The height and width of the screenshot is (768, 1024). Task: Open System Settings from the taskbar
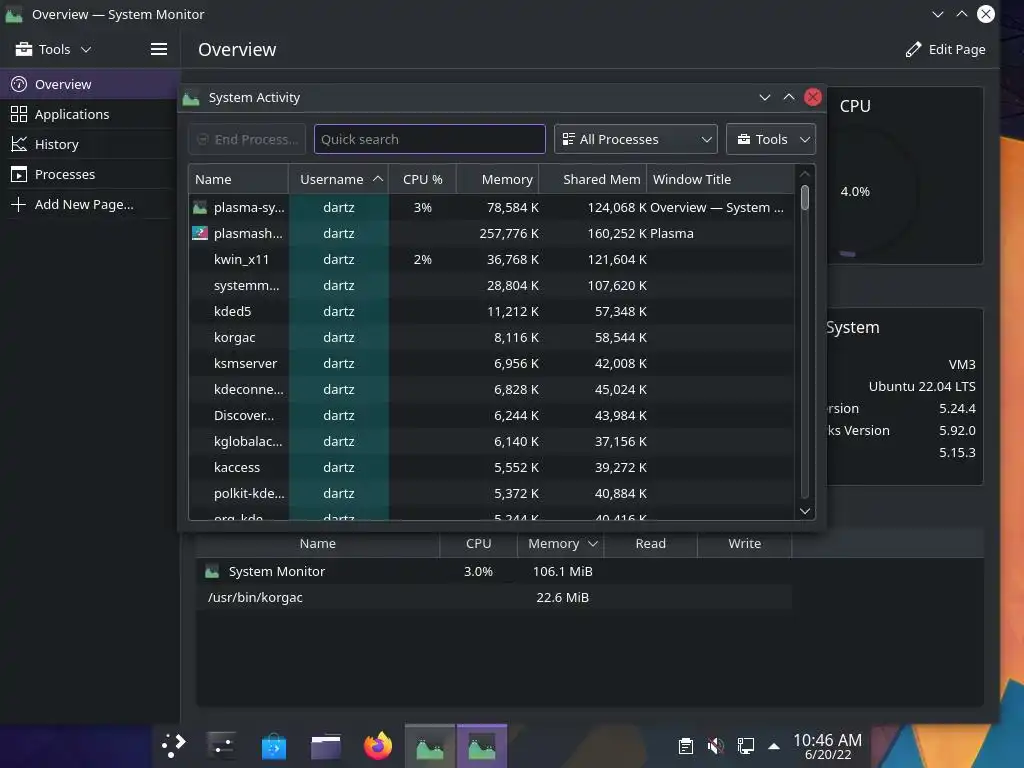point(221,746)
